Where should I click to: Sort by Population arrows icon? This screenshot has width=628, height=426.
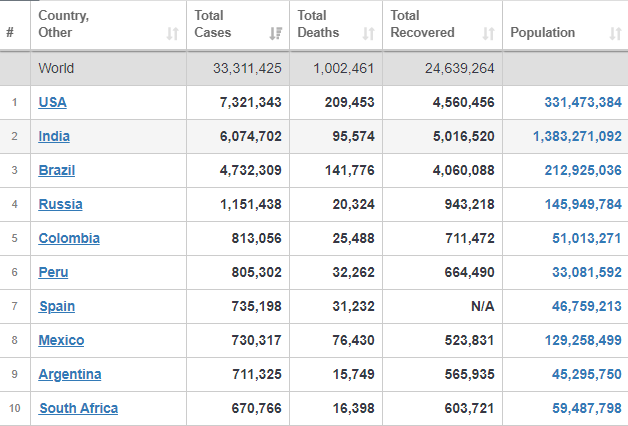616,34
